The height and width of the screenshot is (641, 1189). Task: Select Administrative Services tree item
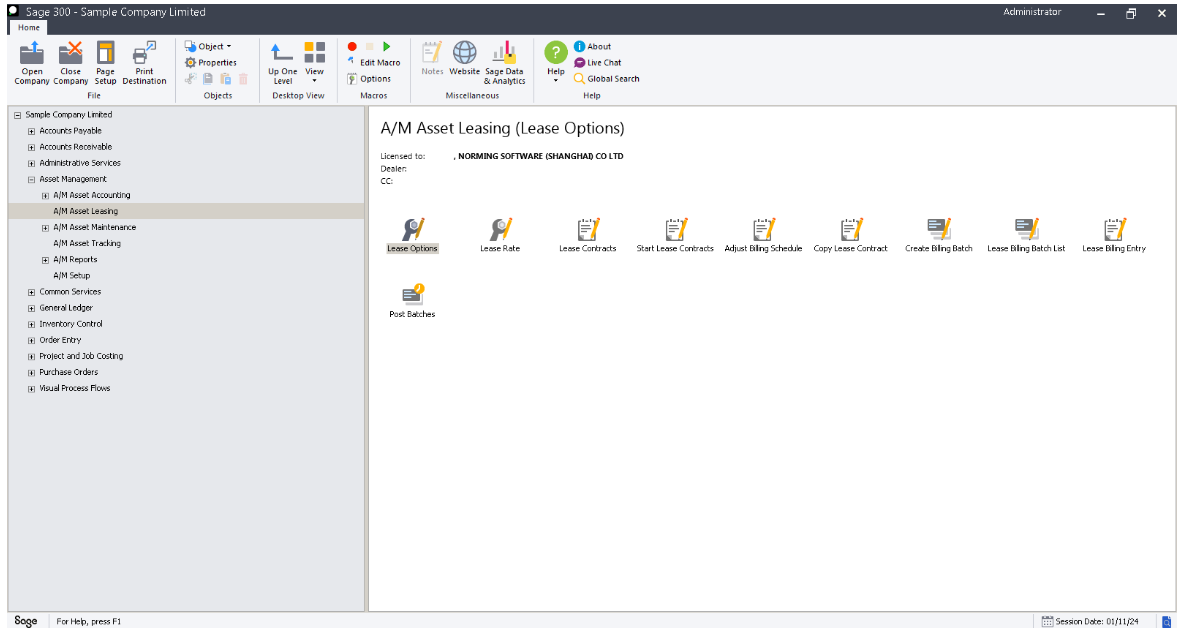80,163
